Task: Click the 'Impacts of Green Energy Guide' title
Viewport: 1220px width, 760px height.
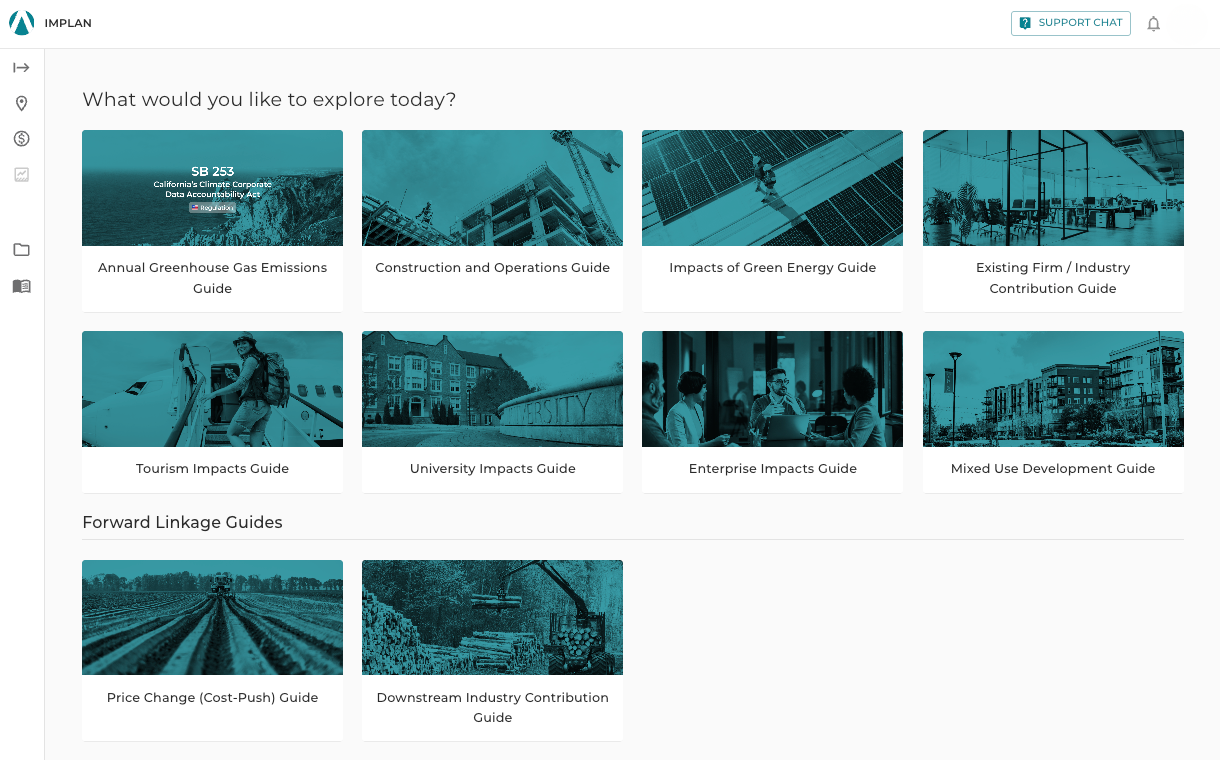Action: coord(772,268)
